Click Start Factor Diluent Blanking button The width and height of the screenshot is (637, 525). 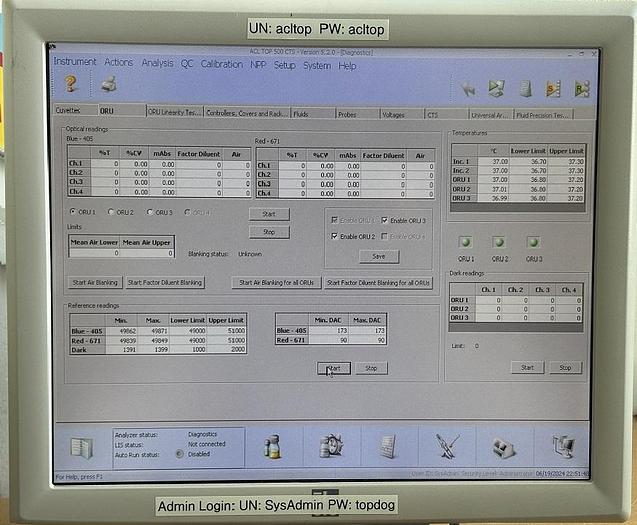click(x=165, y=282)
